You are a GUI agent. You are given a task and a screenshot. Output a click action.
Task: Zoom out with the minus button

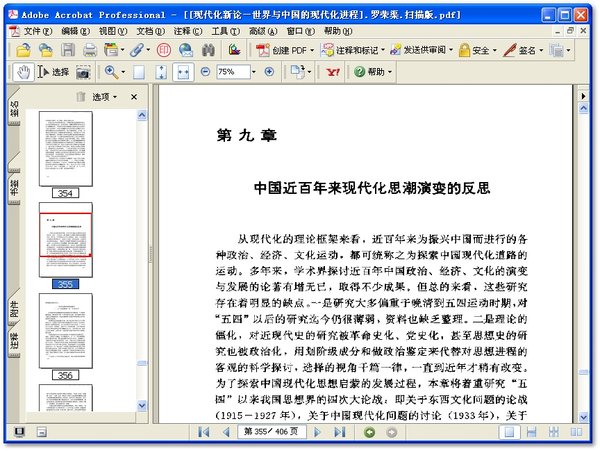[205, 72]
